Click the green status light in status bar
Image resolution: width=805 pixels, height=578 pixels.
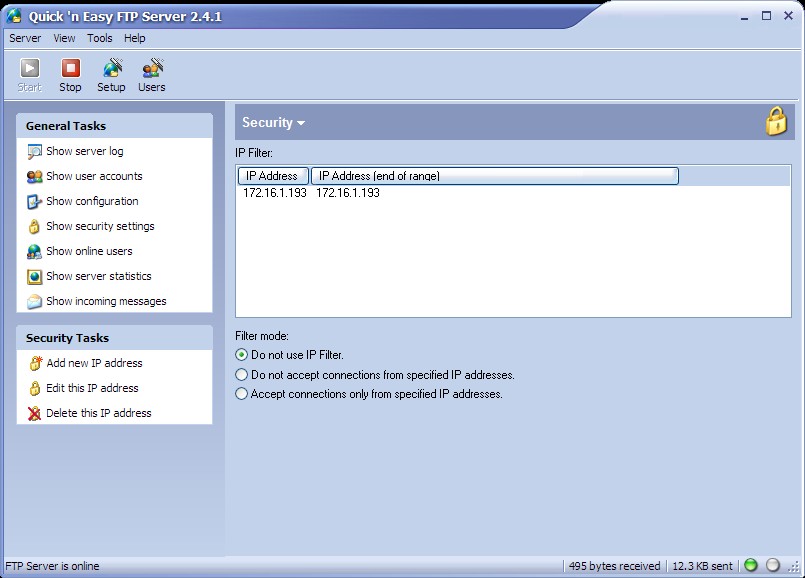click(x=751, y=565)
